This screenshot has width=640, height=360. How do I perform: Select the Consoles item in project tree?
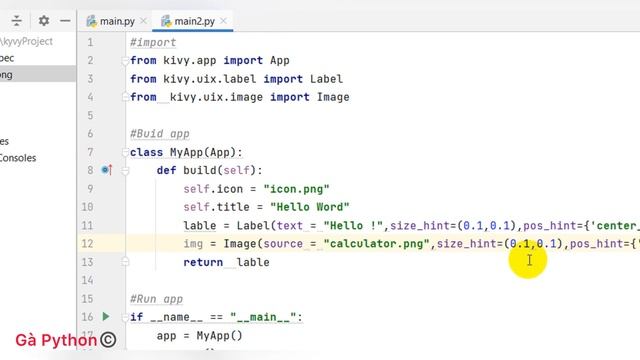18,158
